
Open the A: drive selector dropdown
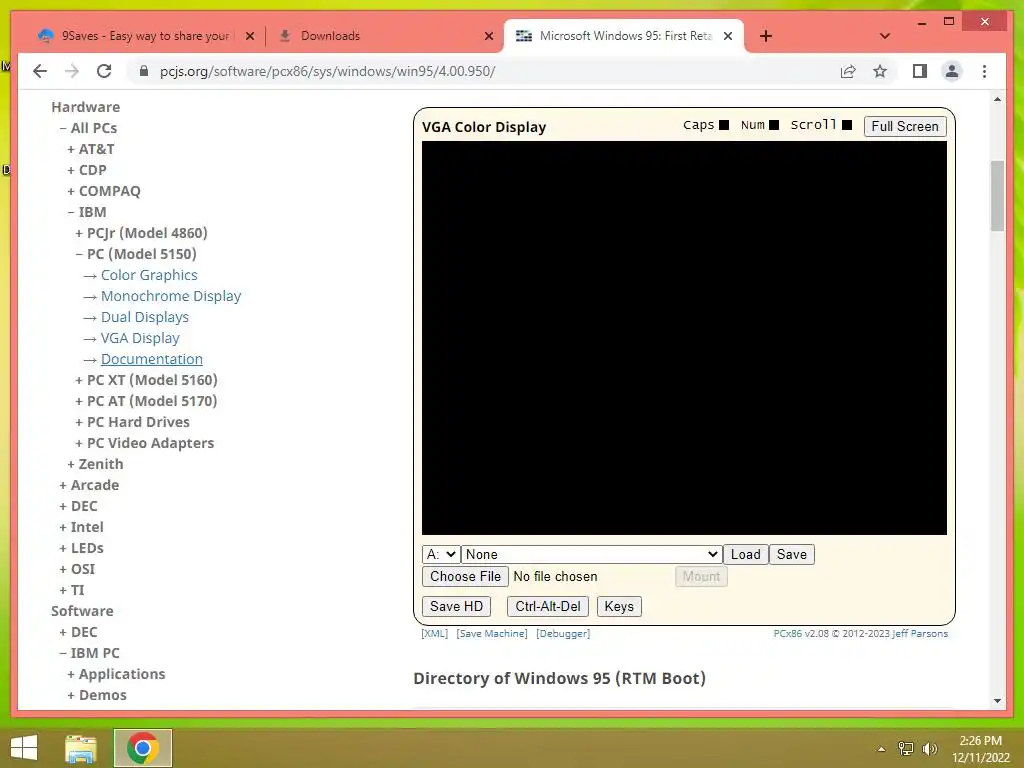click(x=441, y=554)
